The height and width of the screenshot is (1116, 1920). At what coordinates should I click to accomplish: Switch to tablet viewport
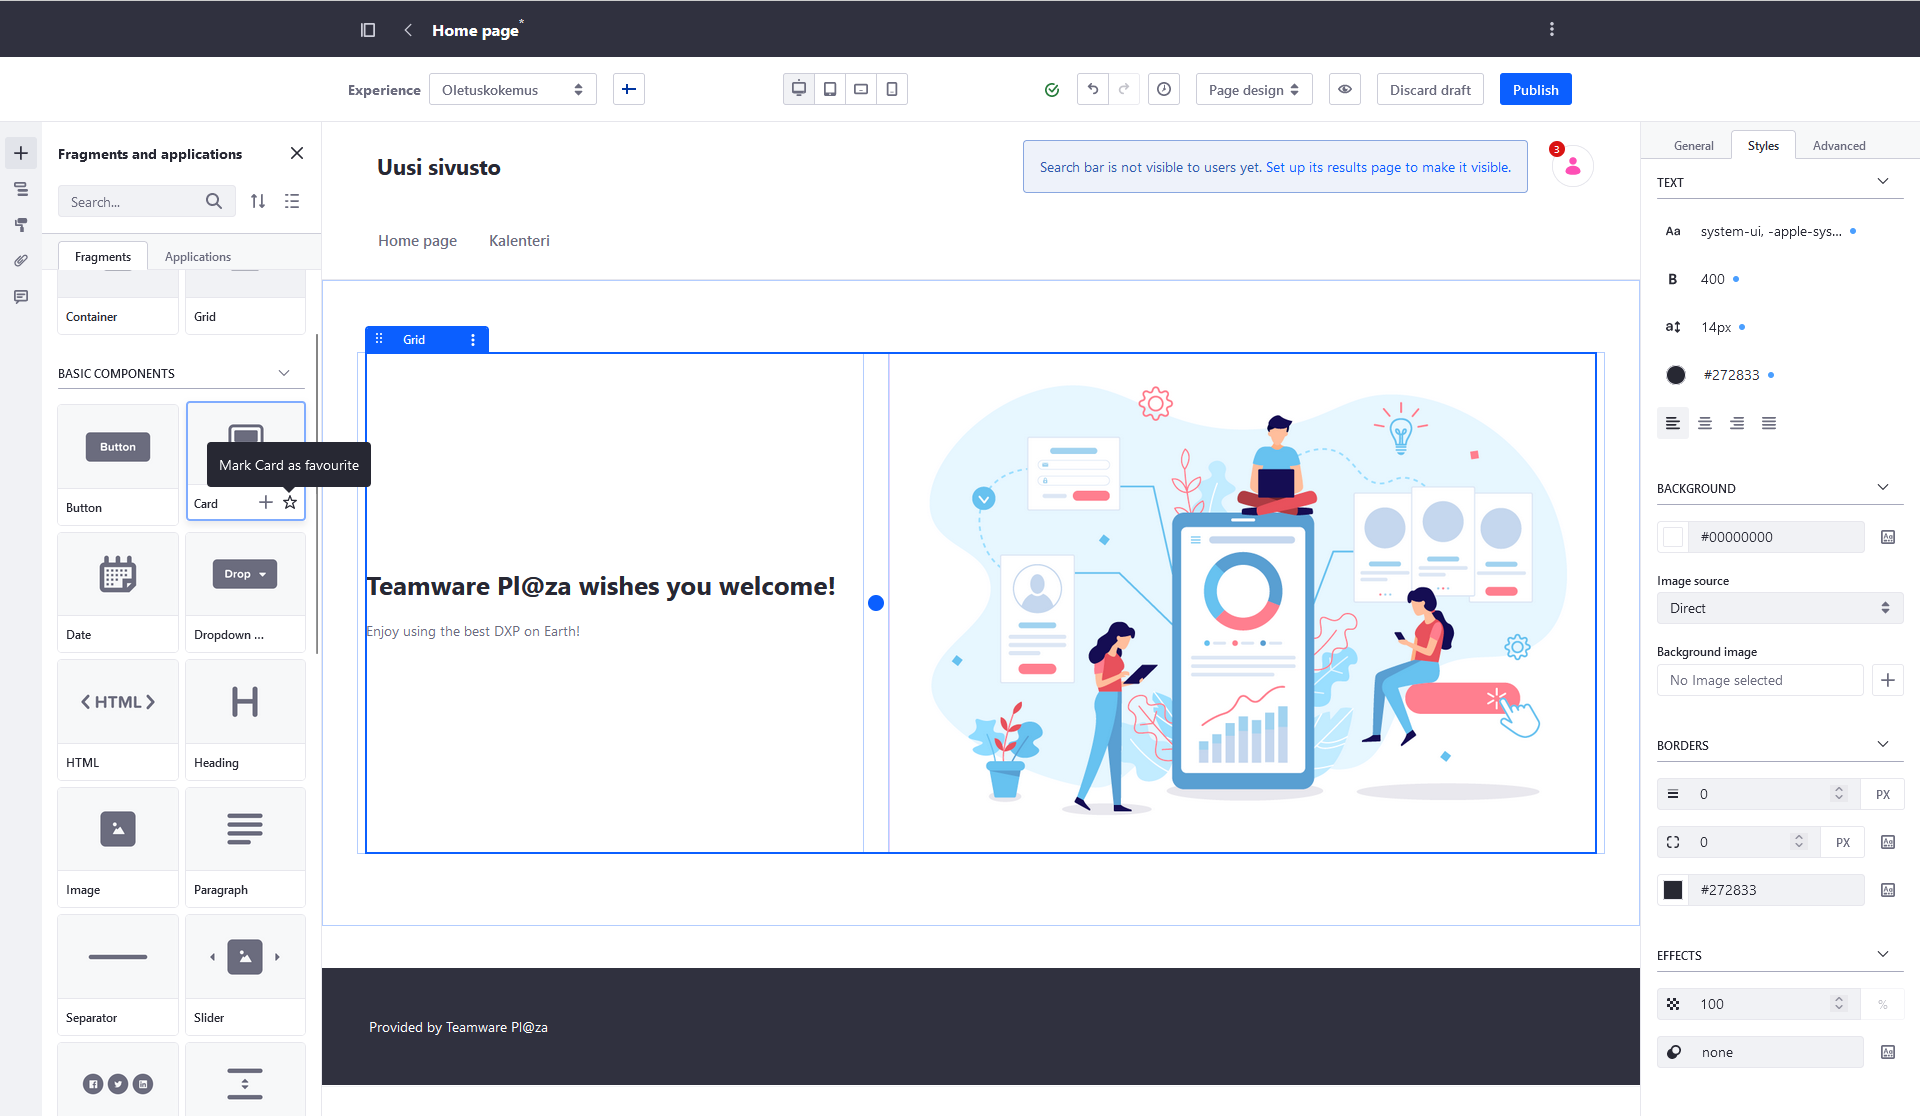tap(830, 89)
